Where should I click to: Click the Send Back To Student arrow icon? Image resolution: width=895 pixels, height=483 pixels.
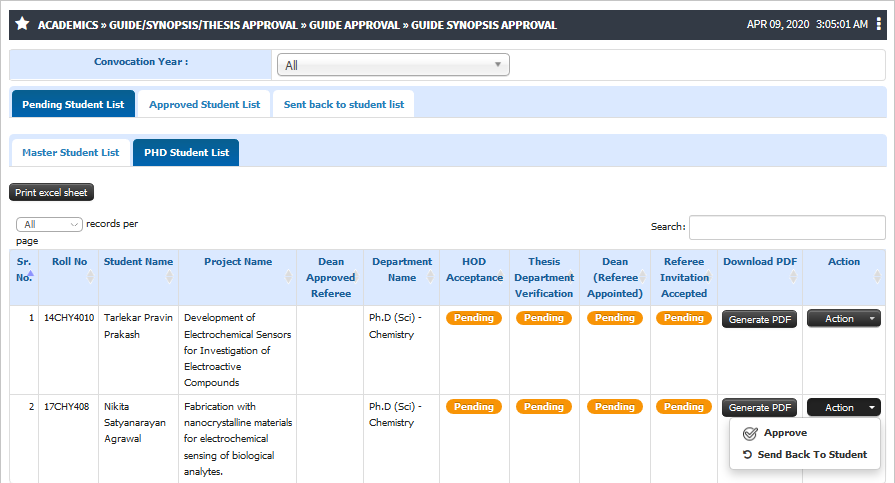pos(747,454)
